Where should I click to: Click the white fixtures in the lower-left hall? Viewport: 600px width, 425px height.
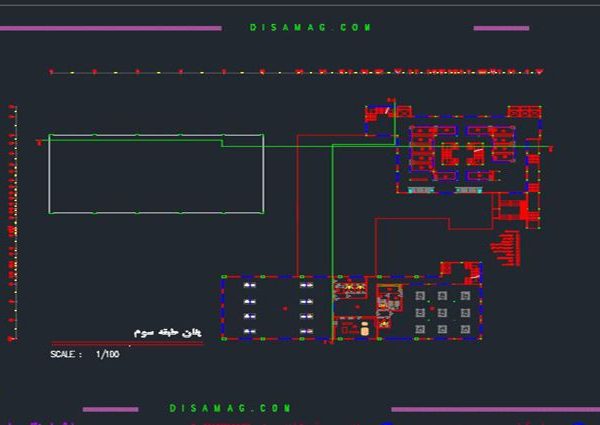(x=248, y=308)
